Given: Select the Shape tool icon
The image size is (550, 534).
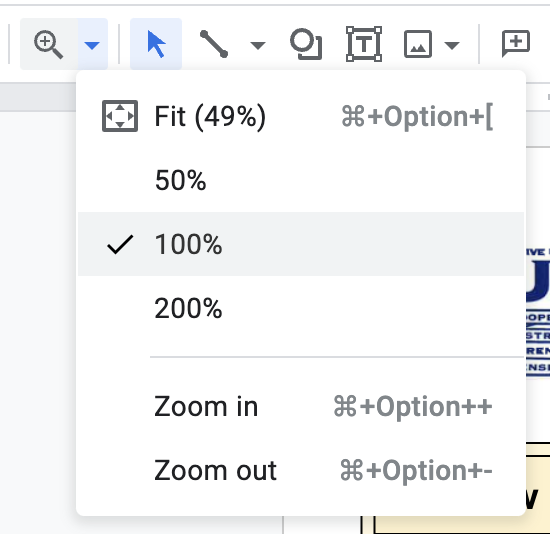Looking at the screenshot, I should [x=306, y=44].
